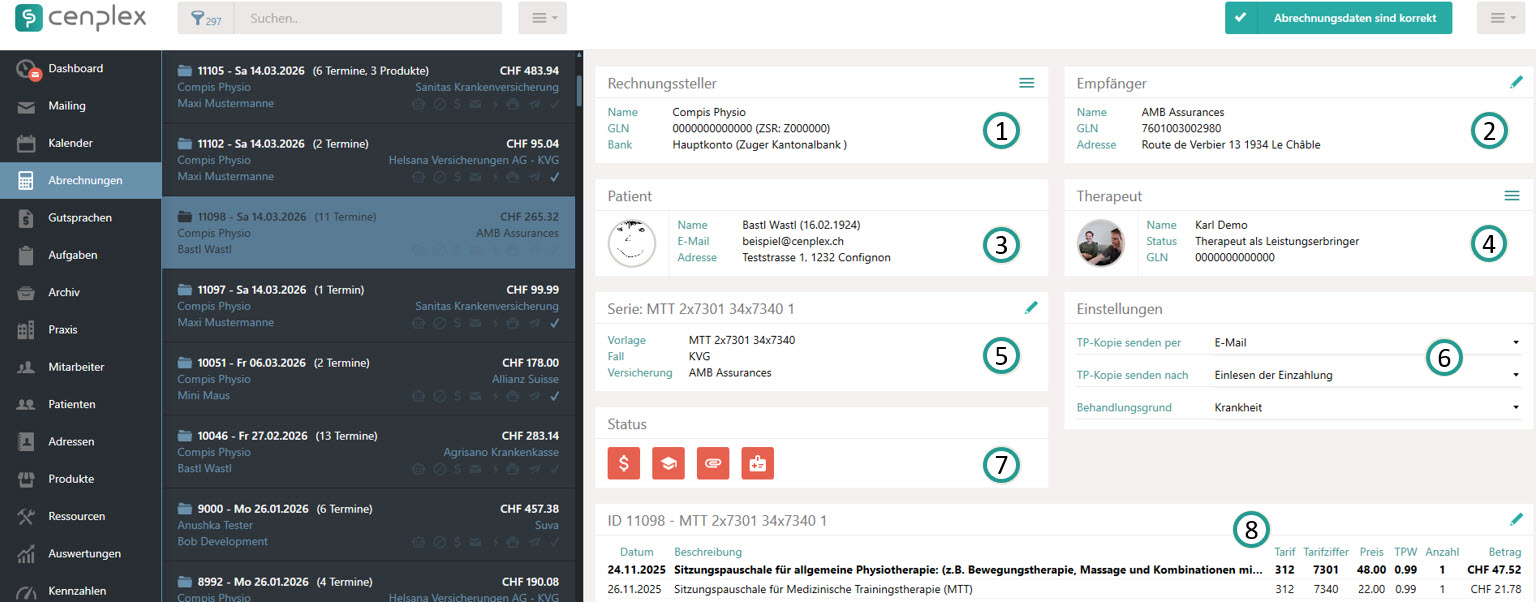Edit the Serie MTT with the pencil icon
Screen dimensions: 1536x602
point(1032,309)
